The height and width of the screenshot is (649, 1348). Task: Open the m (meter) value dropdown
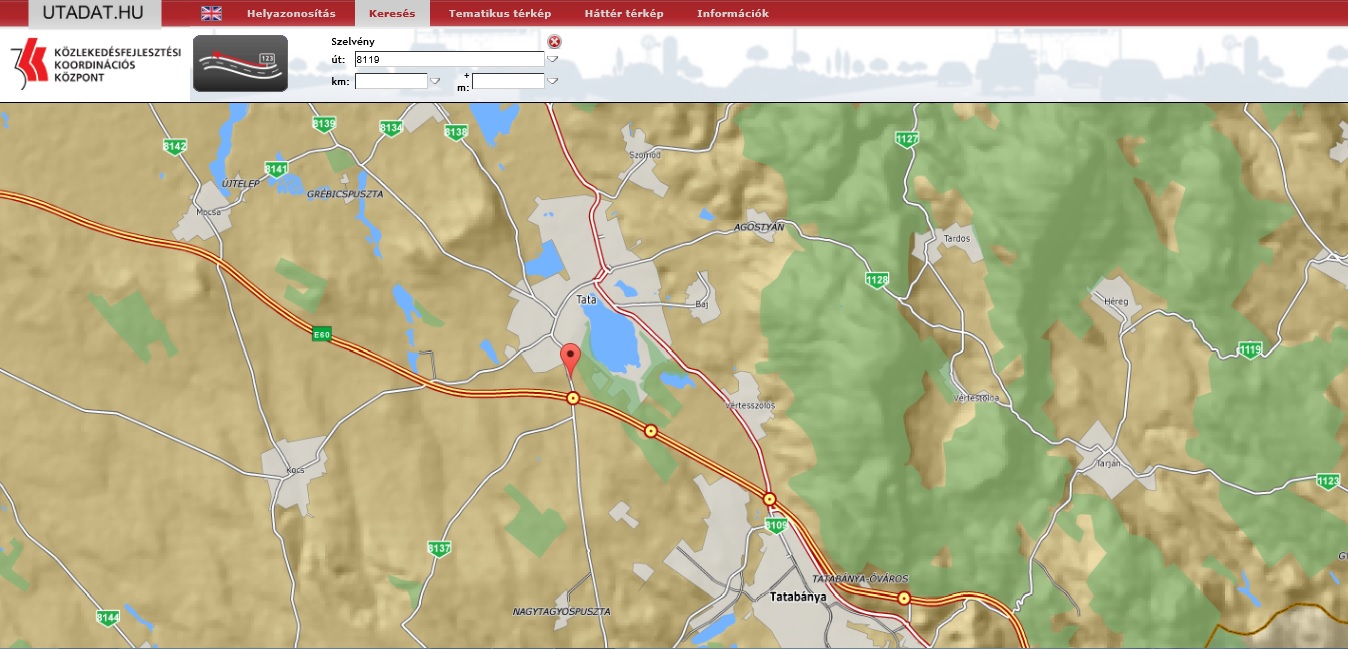[552, 81]
